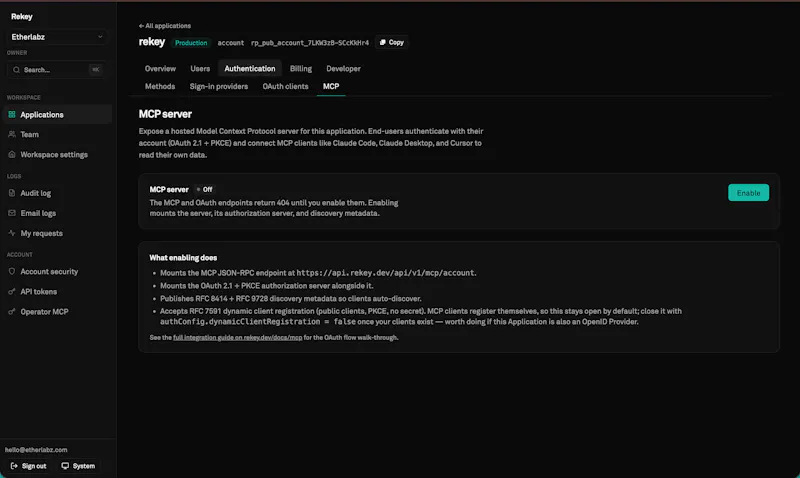This screenshot has width=800, height=478.
Task: Open Operator MCP in sidebar
Action: coord(57,311)
